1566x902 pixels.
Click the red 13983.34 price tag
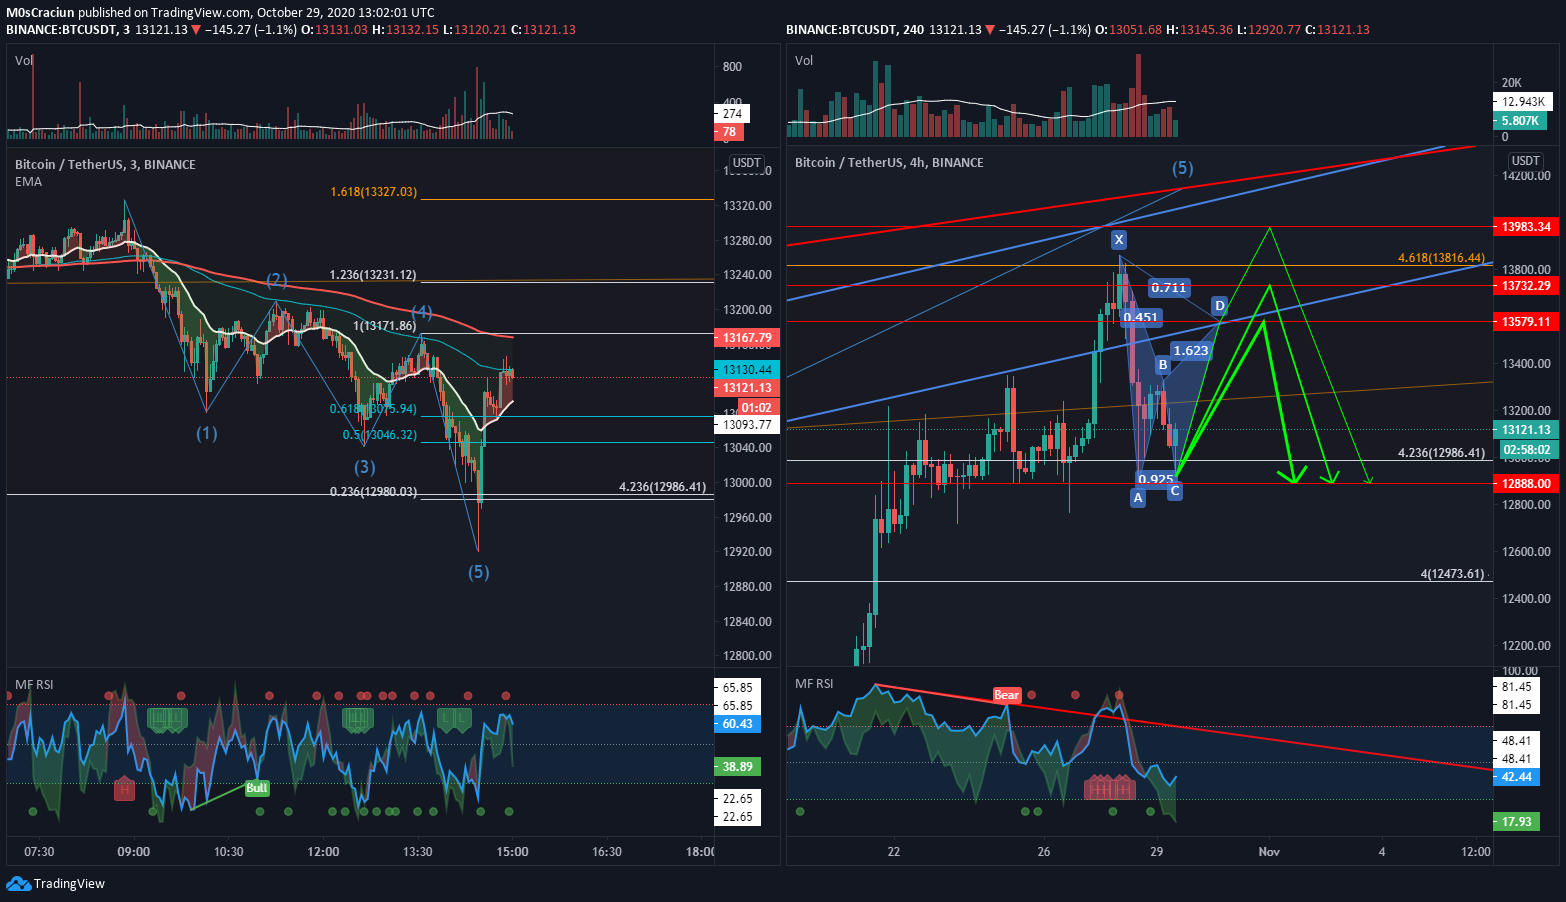coord(1526,227)
